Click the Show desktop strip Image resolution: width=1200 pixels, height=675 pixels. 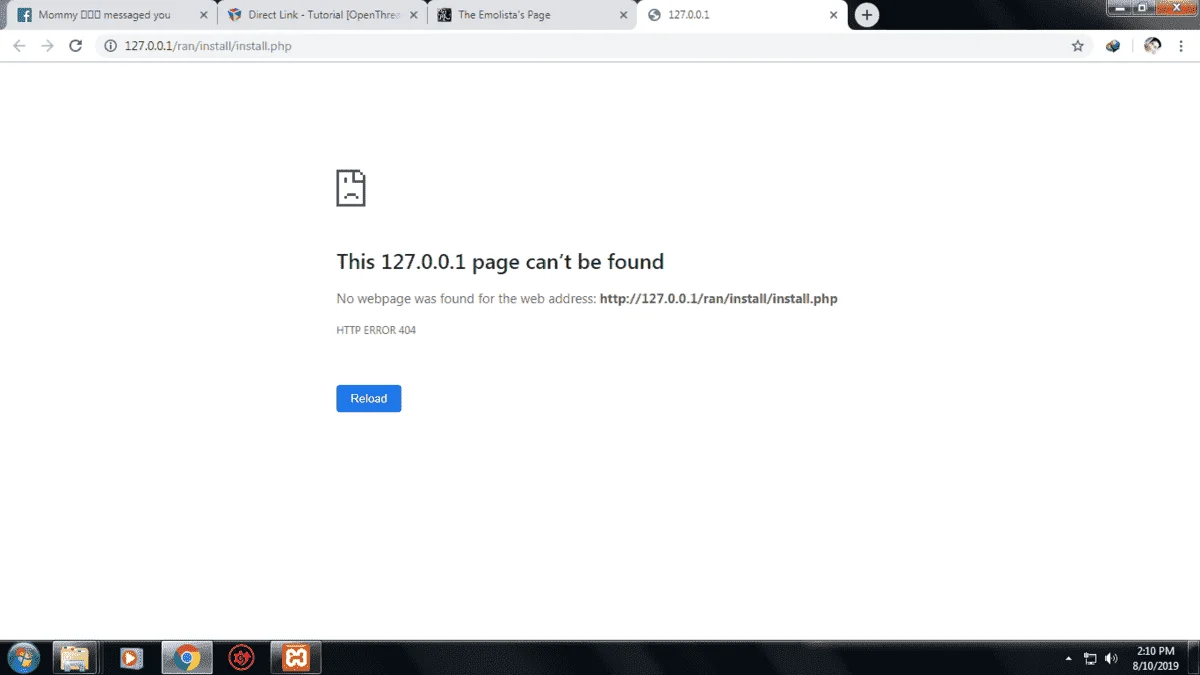1193,657
